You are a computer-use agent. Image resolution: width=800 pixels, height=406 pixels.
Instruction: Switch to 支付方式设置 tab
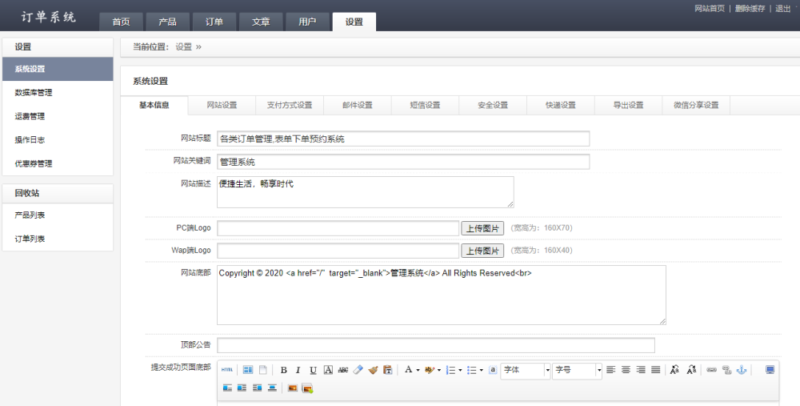(289, 105)
